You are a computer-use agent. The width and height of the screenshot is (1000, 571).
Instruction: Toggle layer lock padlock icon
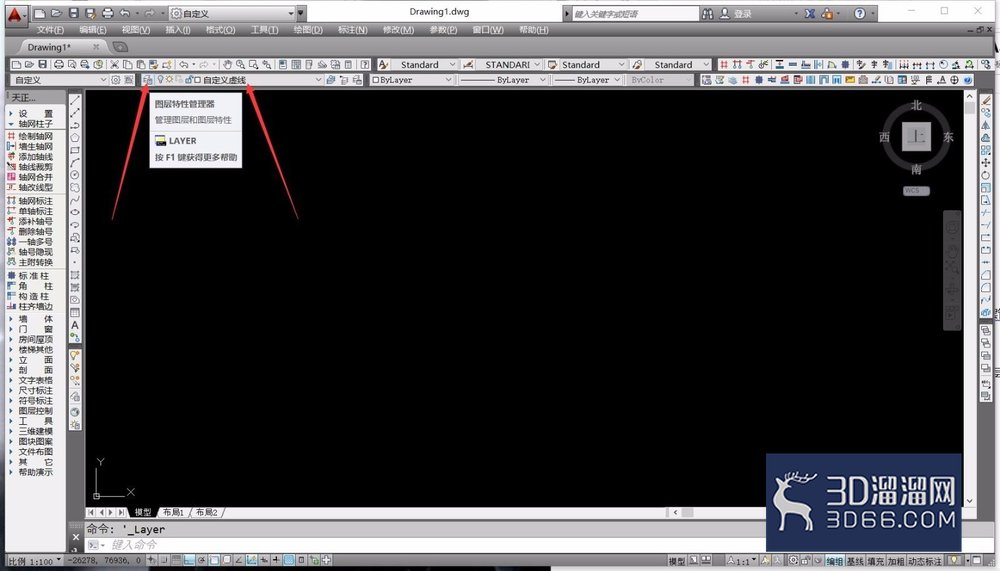[x=189, y=80]
